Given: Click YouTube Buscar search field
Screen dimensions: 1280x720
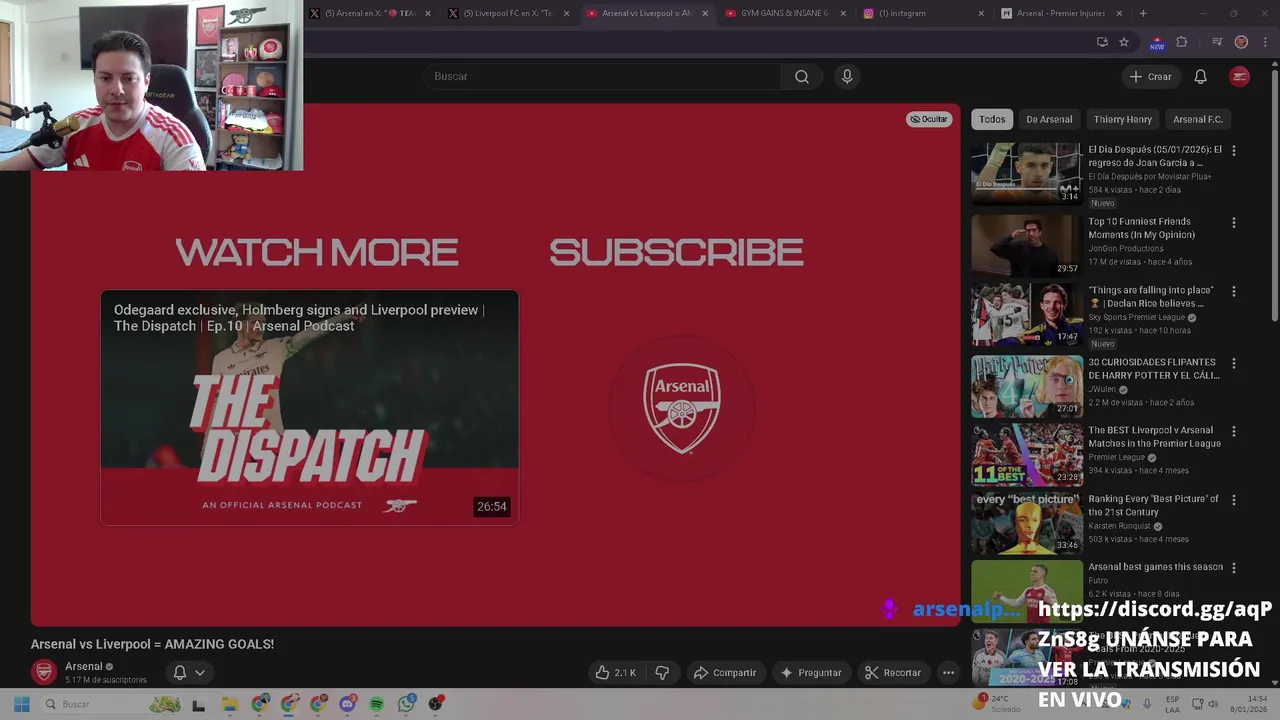Looking at the screenshot, I should click(x=604, y=76).
